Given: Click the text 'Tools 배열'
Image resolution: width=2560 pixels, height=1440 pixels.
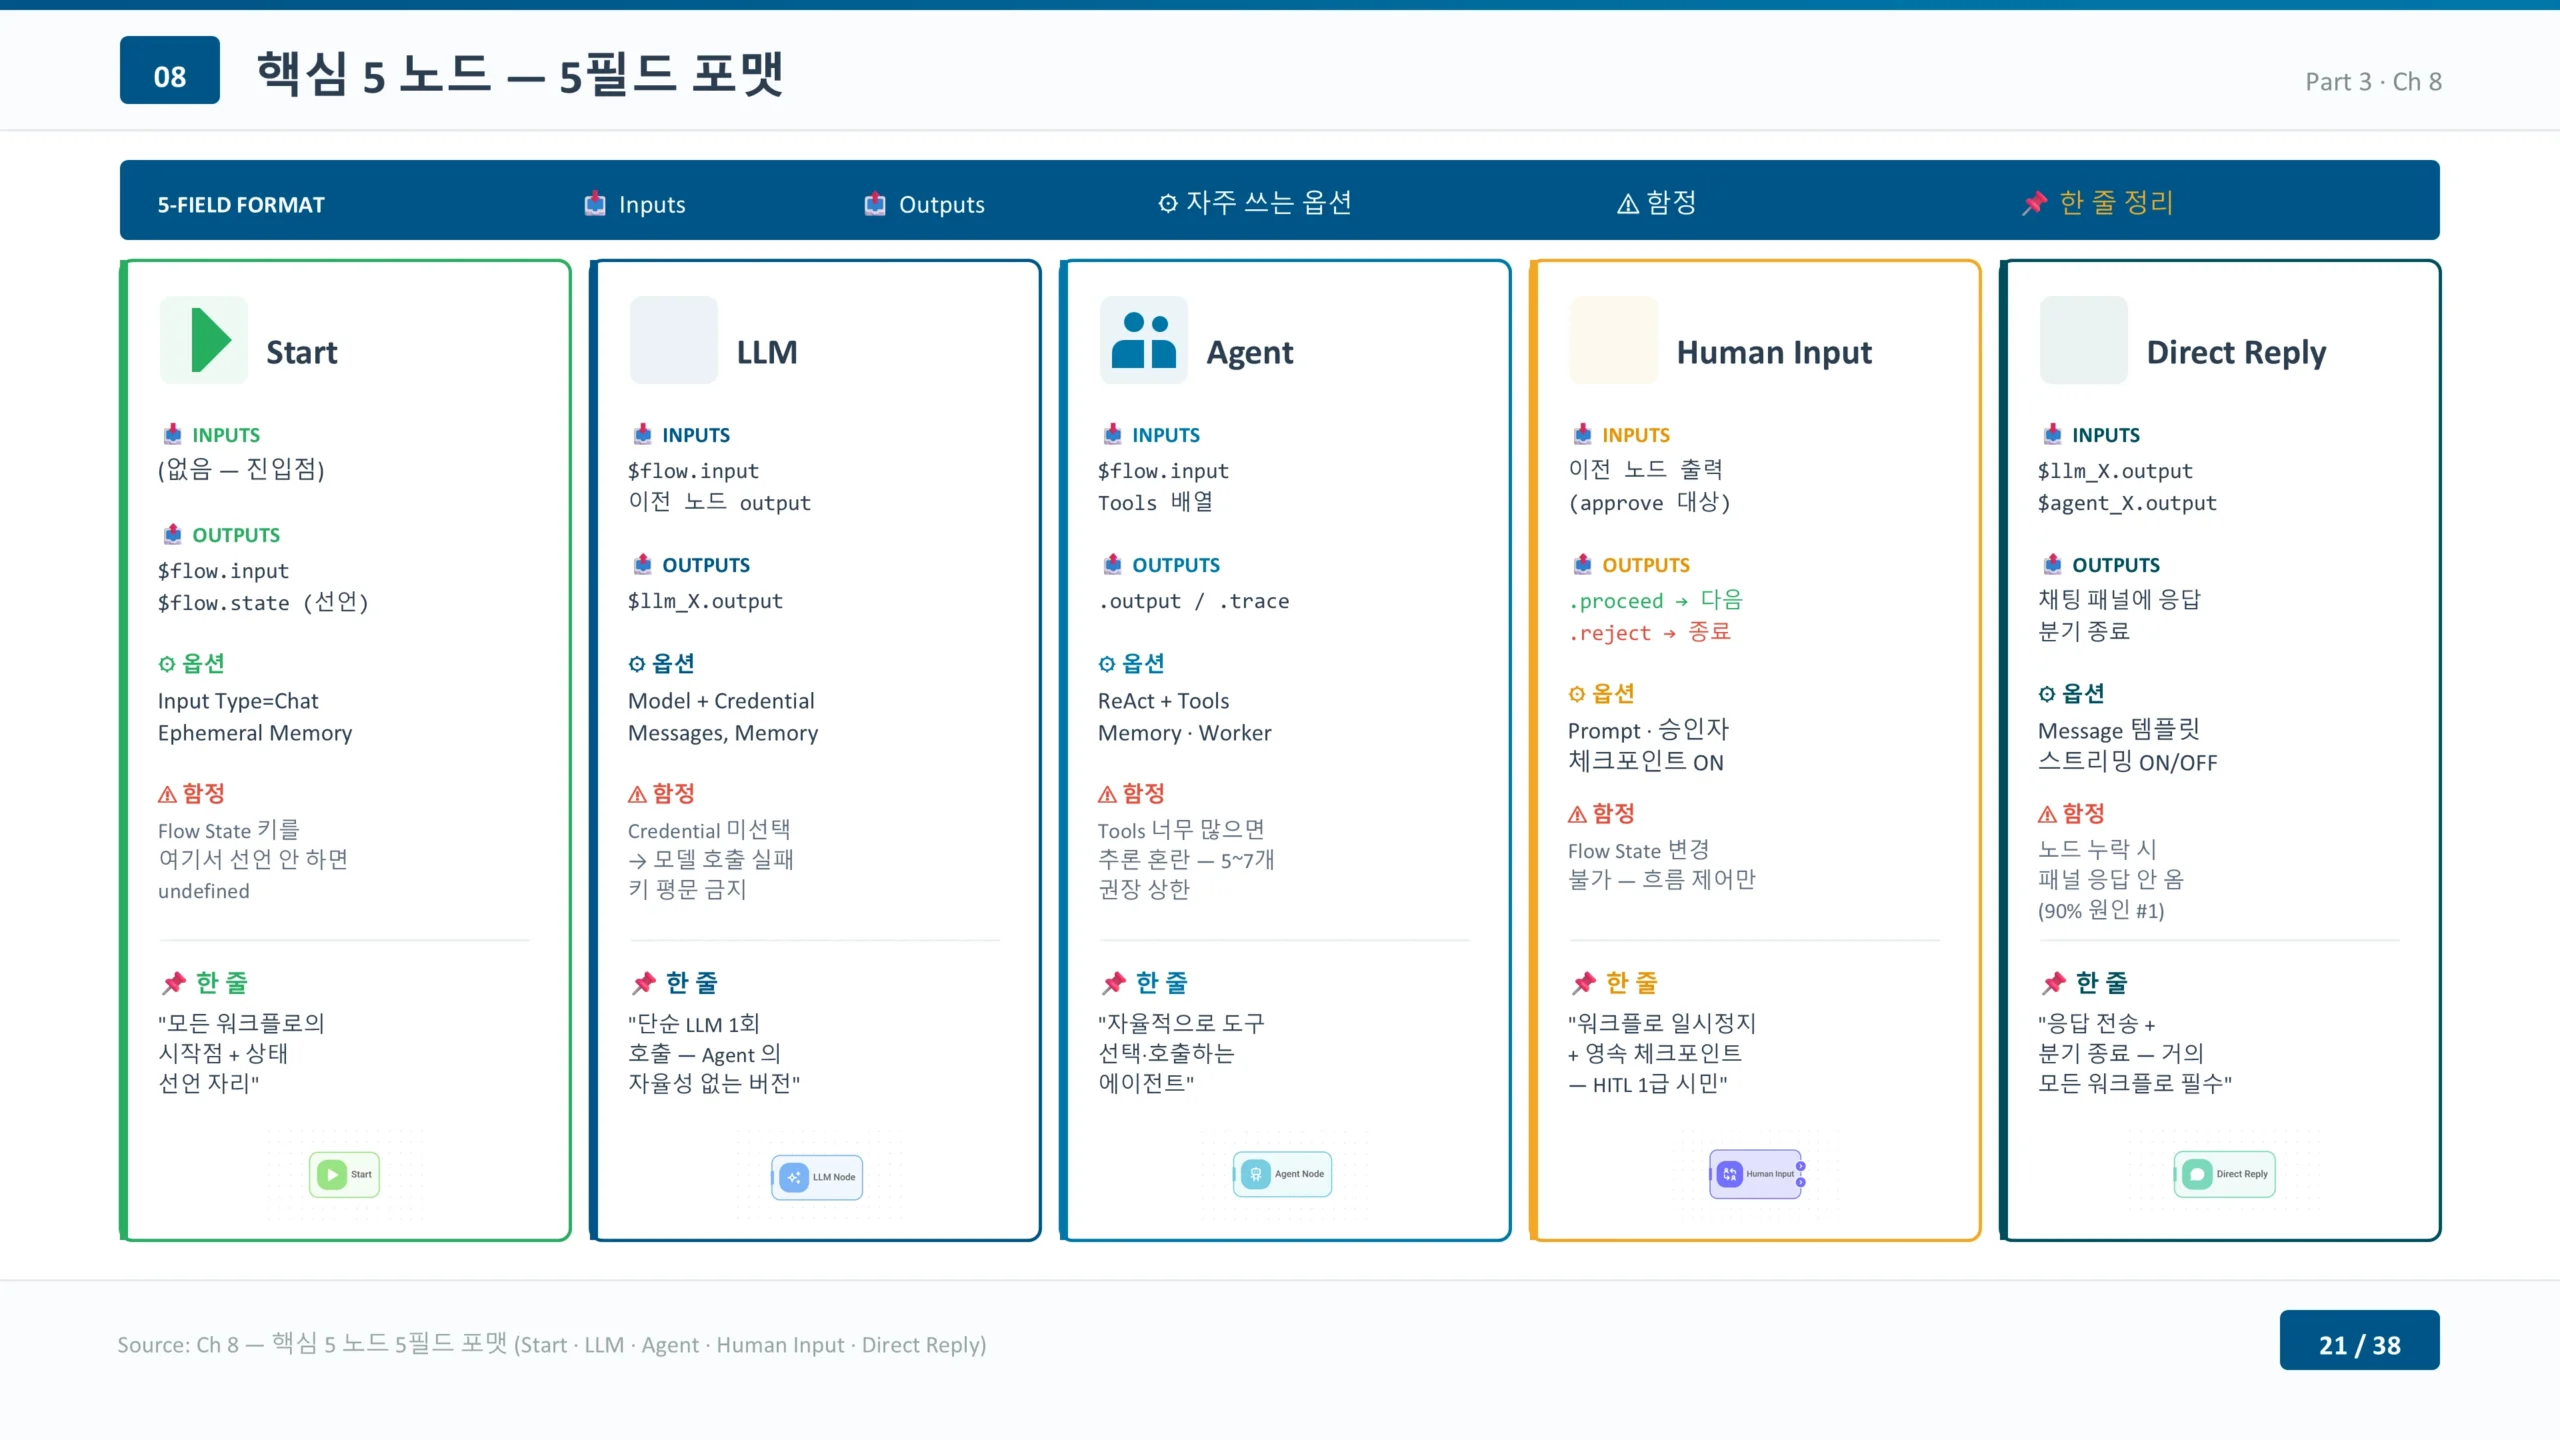Looking at the screenshot, I should (x=1155, y=502).
